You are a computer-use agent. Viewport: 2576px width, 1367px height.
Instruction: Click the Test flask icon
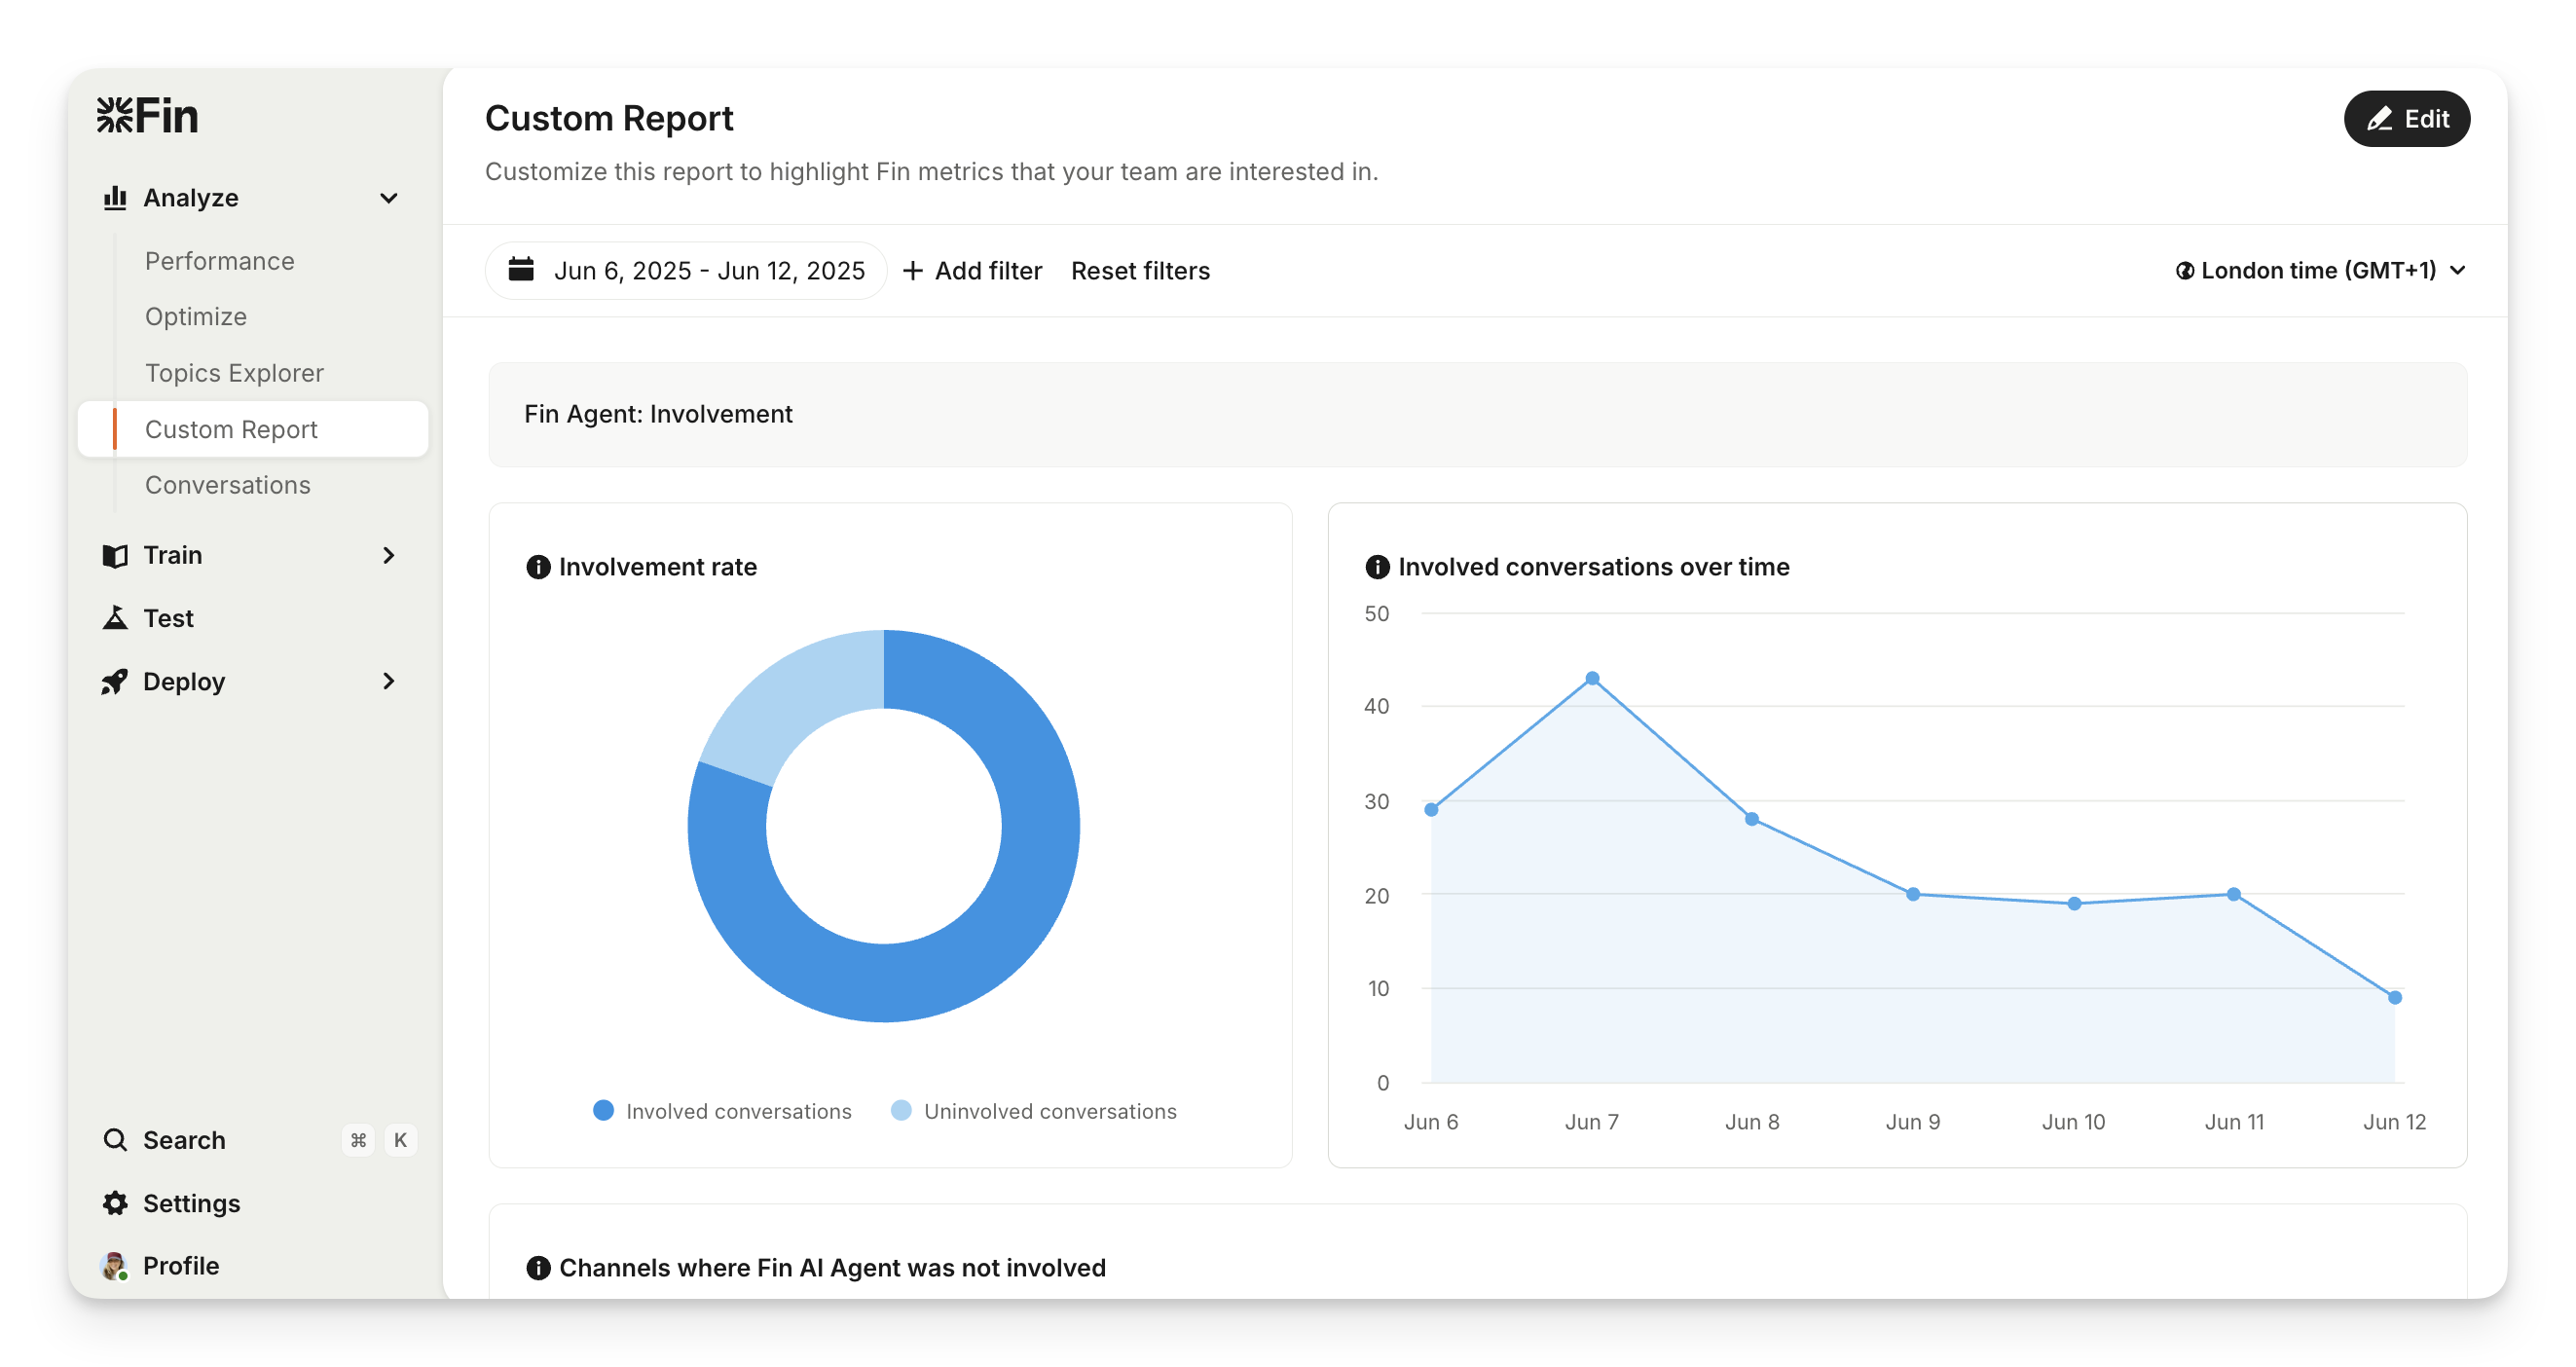115,618
